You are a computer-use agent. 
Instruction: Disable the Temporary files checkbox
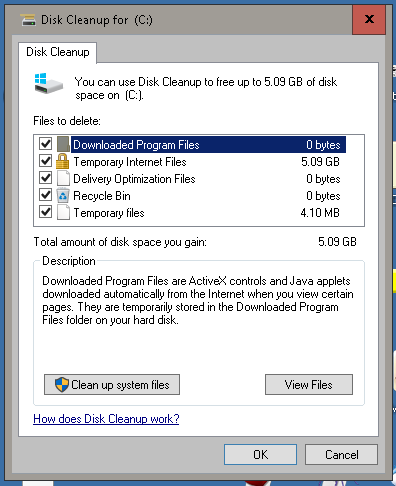point(45,212)
